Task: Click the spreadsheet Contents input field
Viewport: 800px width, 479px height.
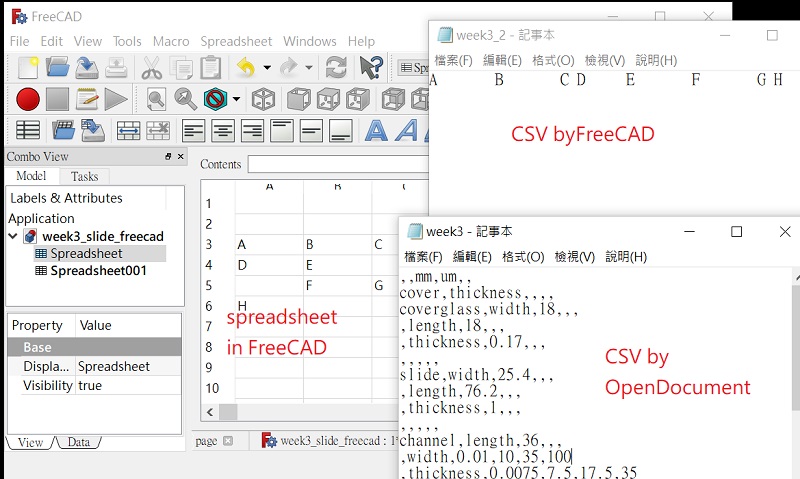Action: point(338,164)
